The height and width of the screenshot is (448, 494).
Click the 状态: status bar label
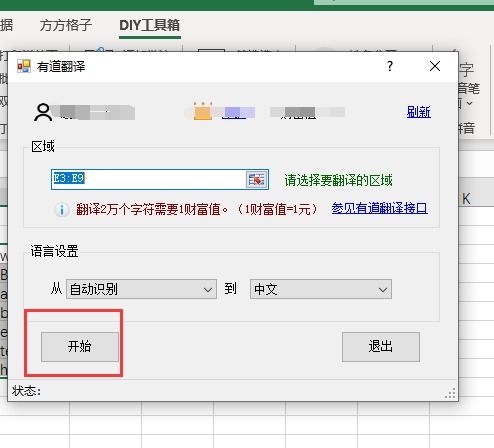pos(26,391)
